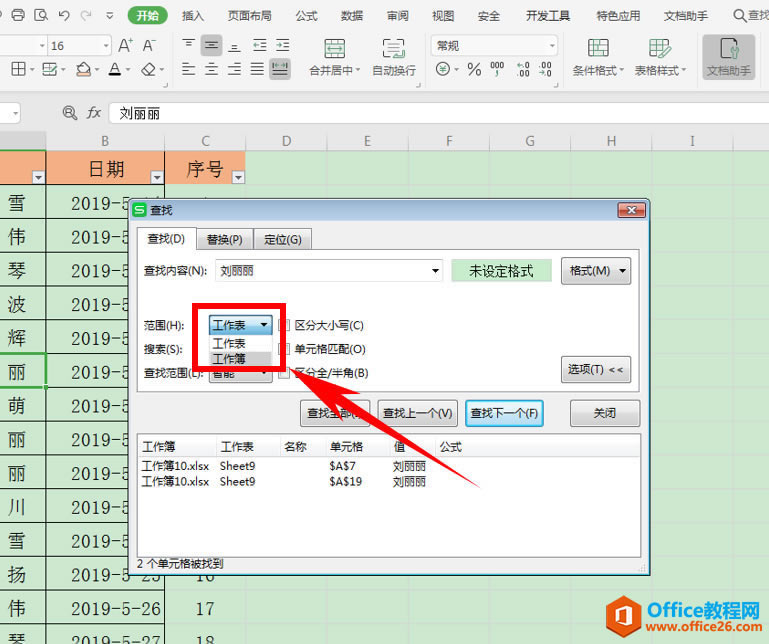Image resolution: width=769 pixels, height=644 pixels.
Task: Switch to the 开始 ribbon tab
Action: point(148,16)
